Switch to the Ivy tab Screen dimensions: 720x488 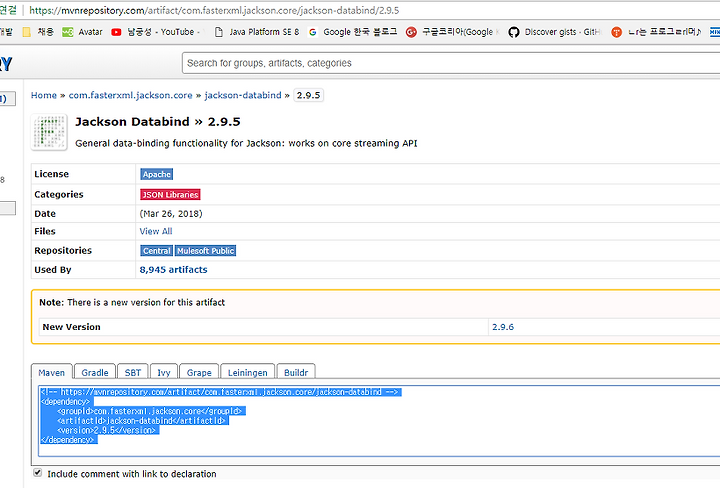click(x=164, y=372)
